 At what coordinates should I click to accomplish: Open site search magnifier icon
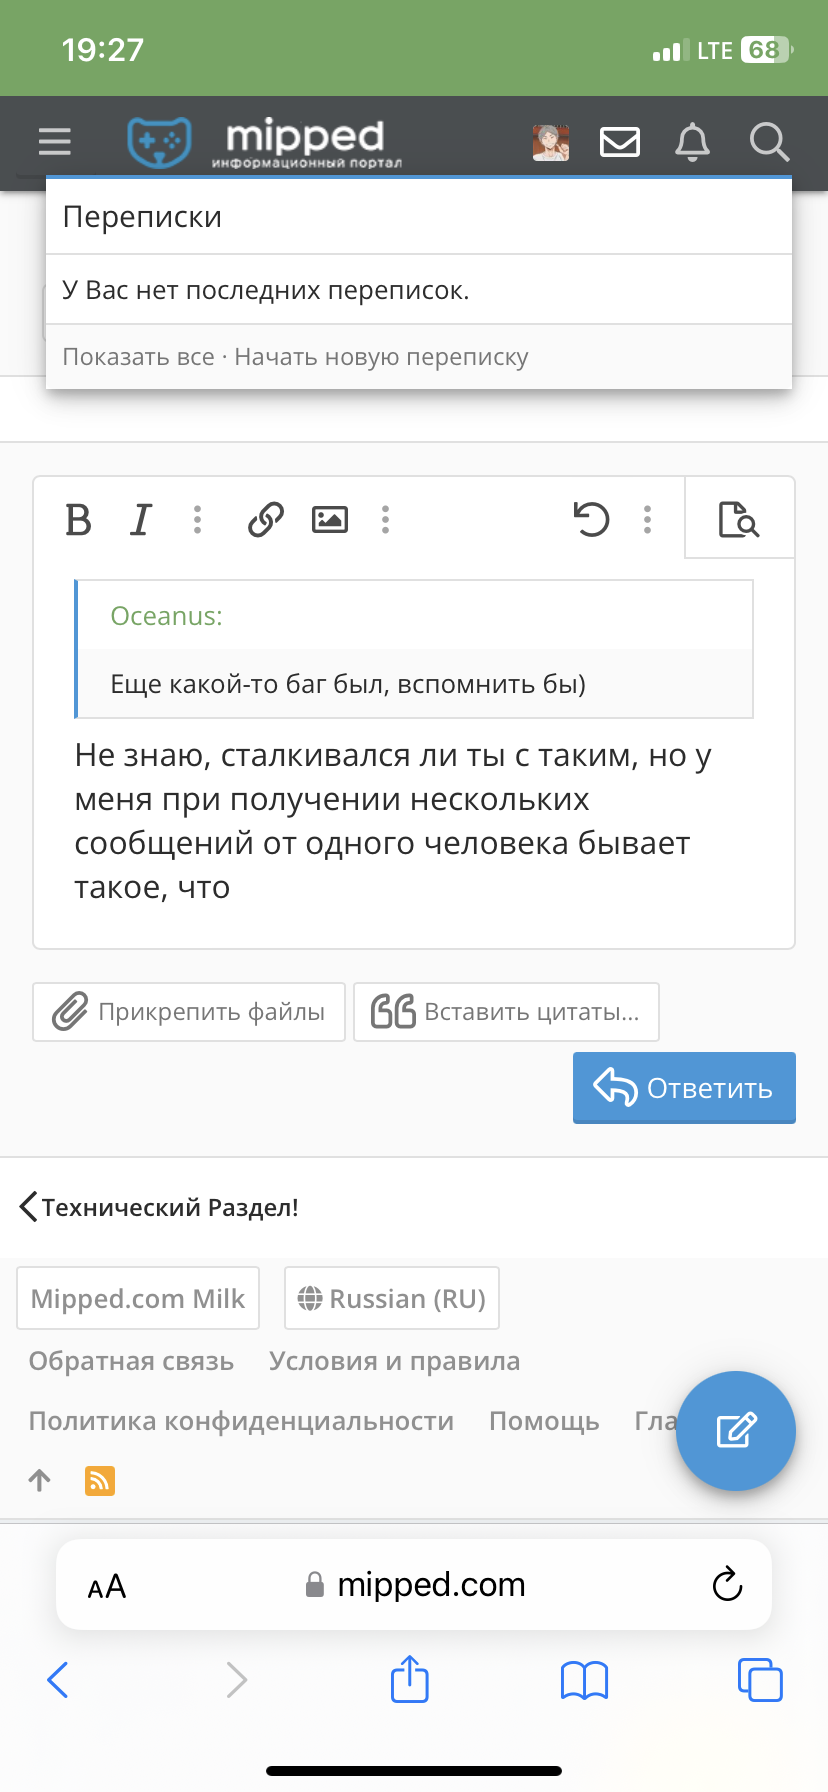(770, 142)
